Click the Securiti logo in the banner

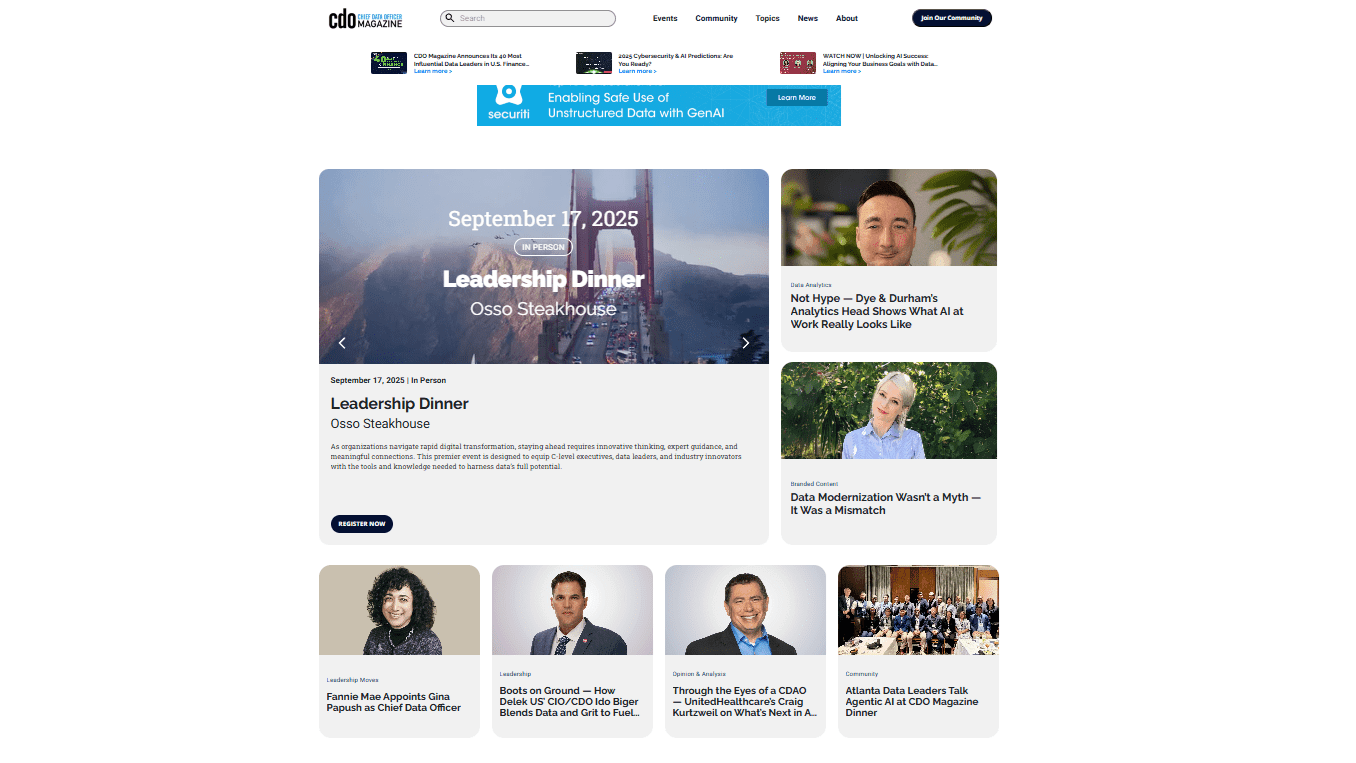pos(509,104)
